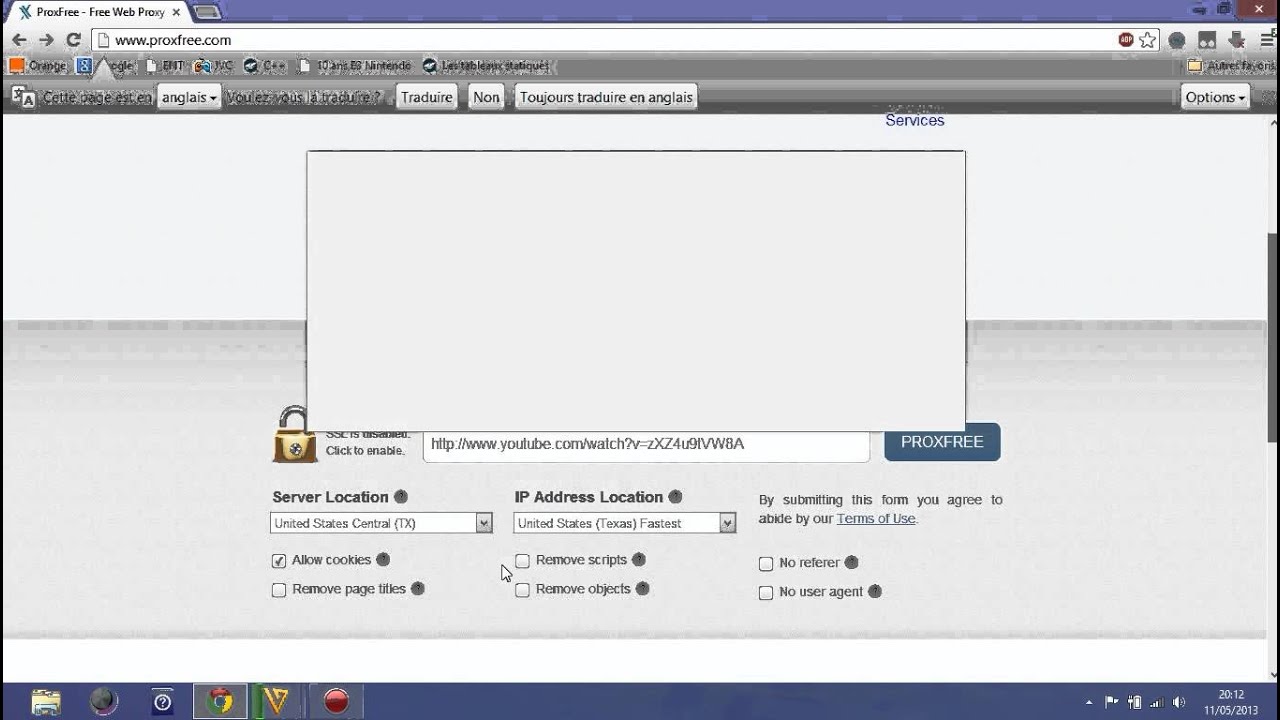Open the yellow V app in the taskbar
This screenshot has height=720, width=1280.
pos(277,702)
